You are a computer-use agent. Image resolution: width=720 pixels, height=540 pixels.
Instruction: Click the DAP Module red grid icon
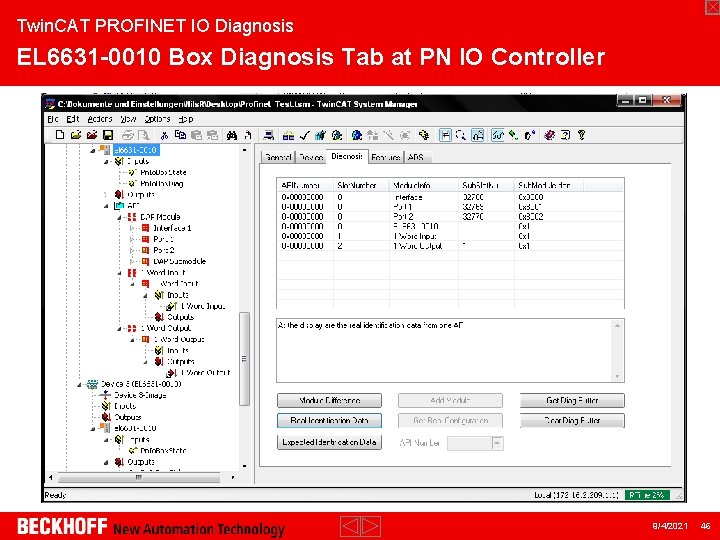[132, 217]
